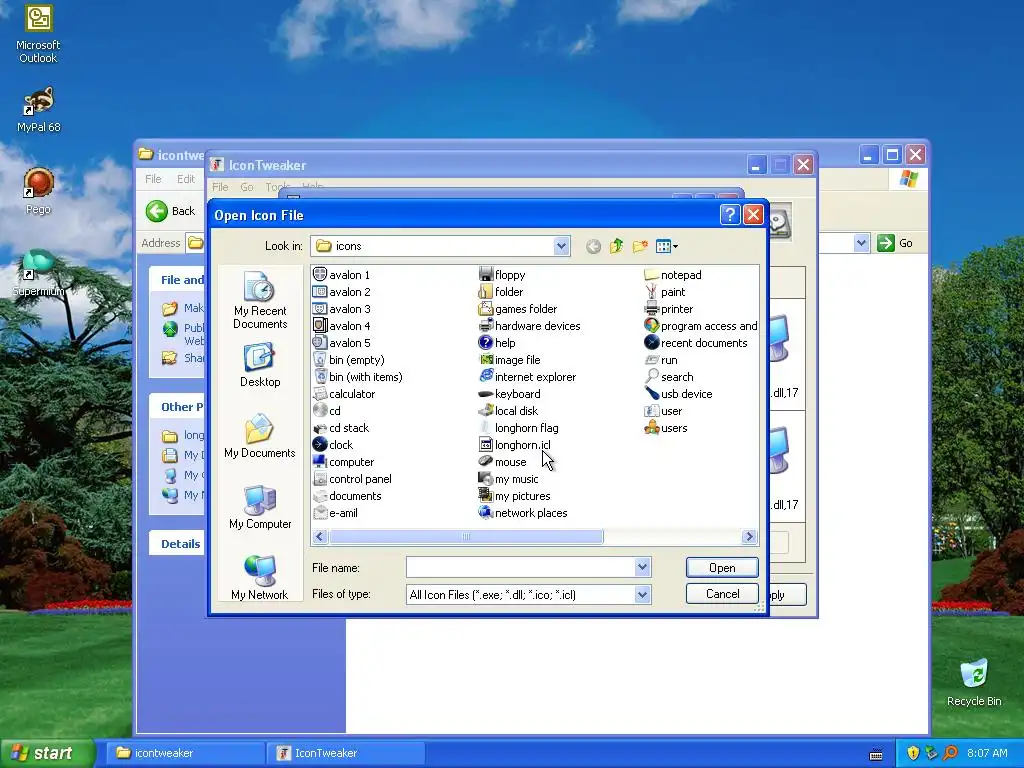Click the security shield tray icon
The width and height of the screenshot is (1024, 768).
pos(912,753)
